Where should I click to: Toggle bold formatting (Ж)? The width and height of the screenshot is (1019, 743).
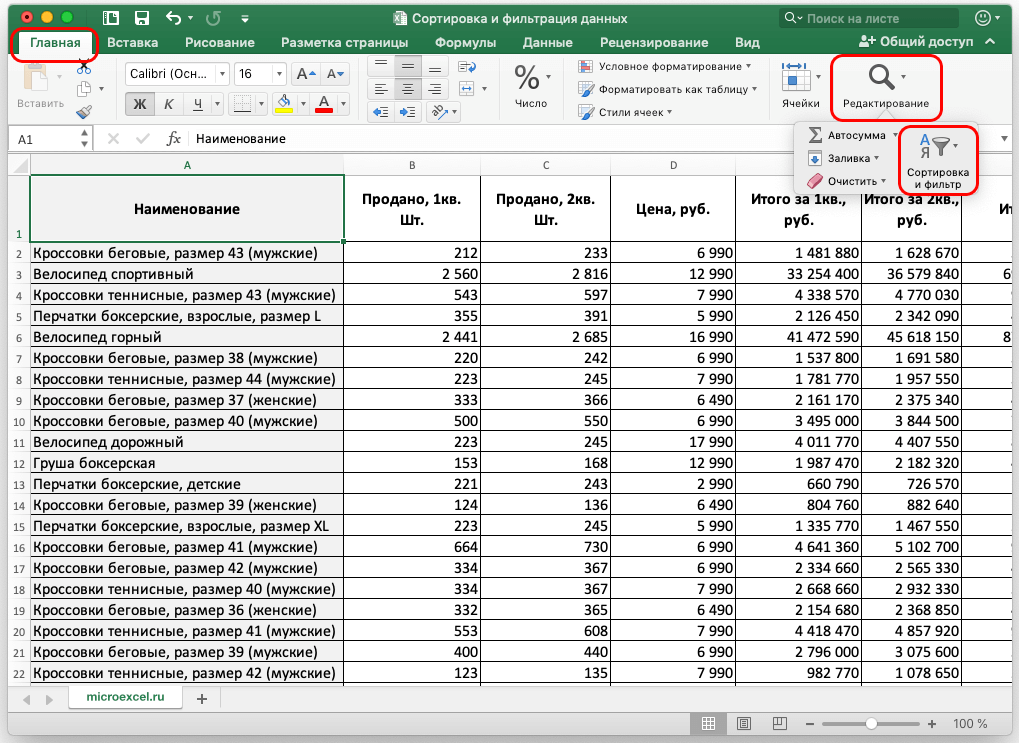(x=140, y=104)
